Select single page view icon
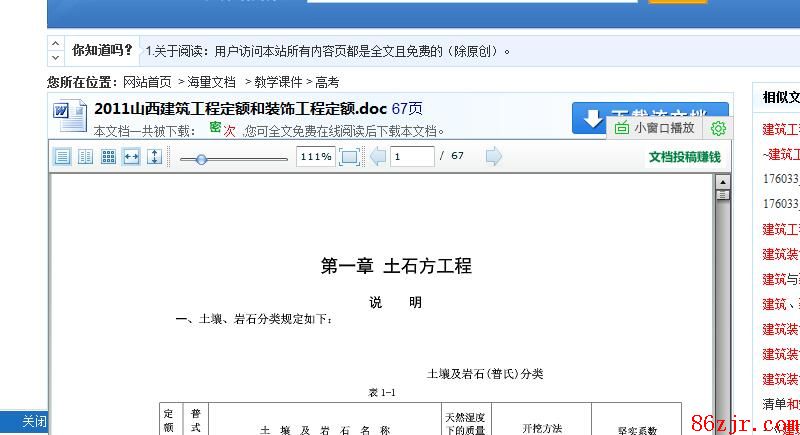 62,156
